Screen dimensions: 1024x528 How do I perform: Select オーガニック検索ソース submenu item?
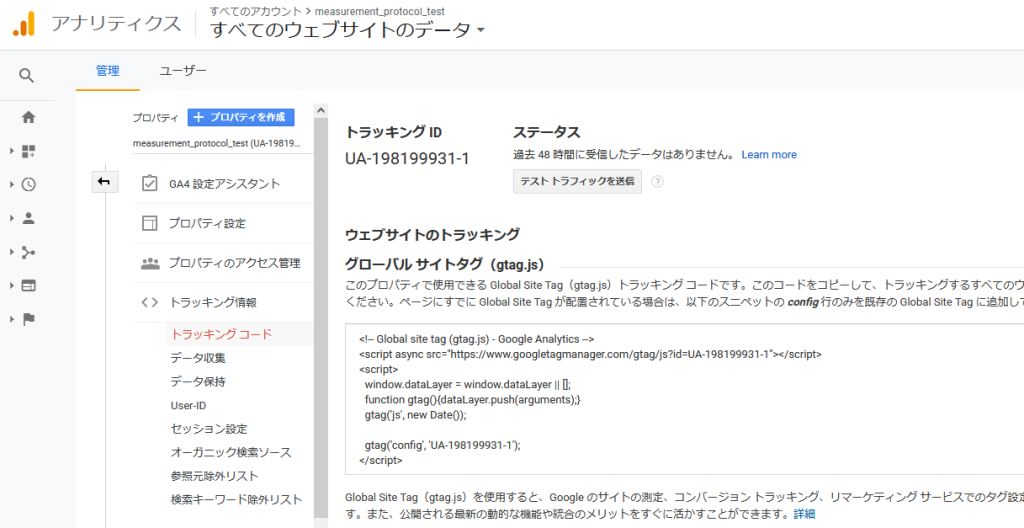tap(231, 452)
